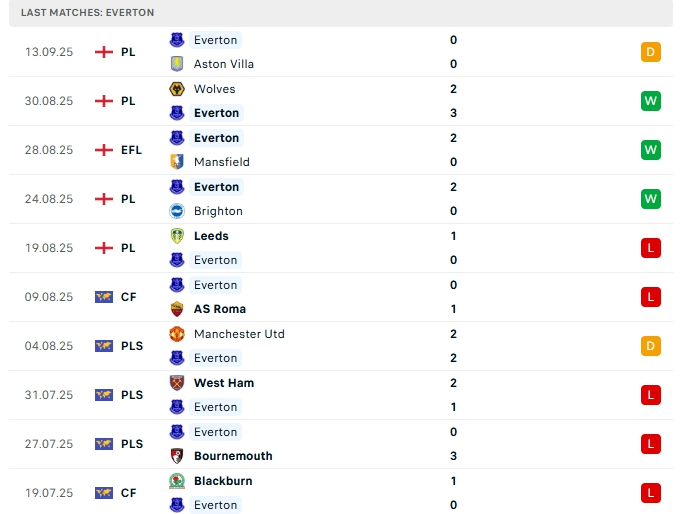Open the AS Roma team link
The height and width of the screenshot is (514, 681).
[x=219, y=309]
